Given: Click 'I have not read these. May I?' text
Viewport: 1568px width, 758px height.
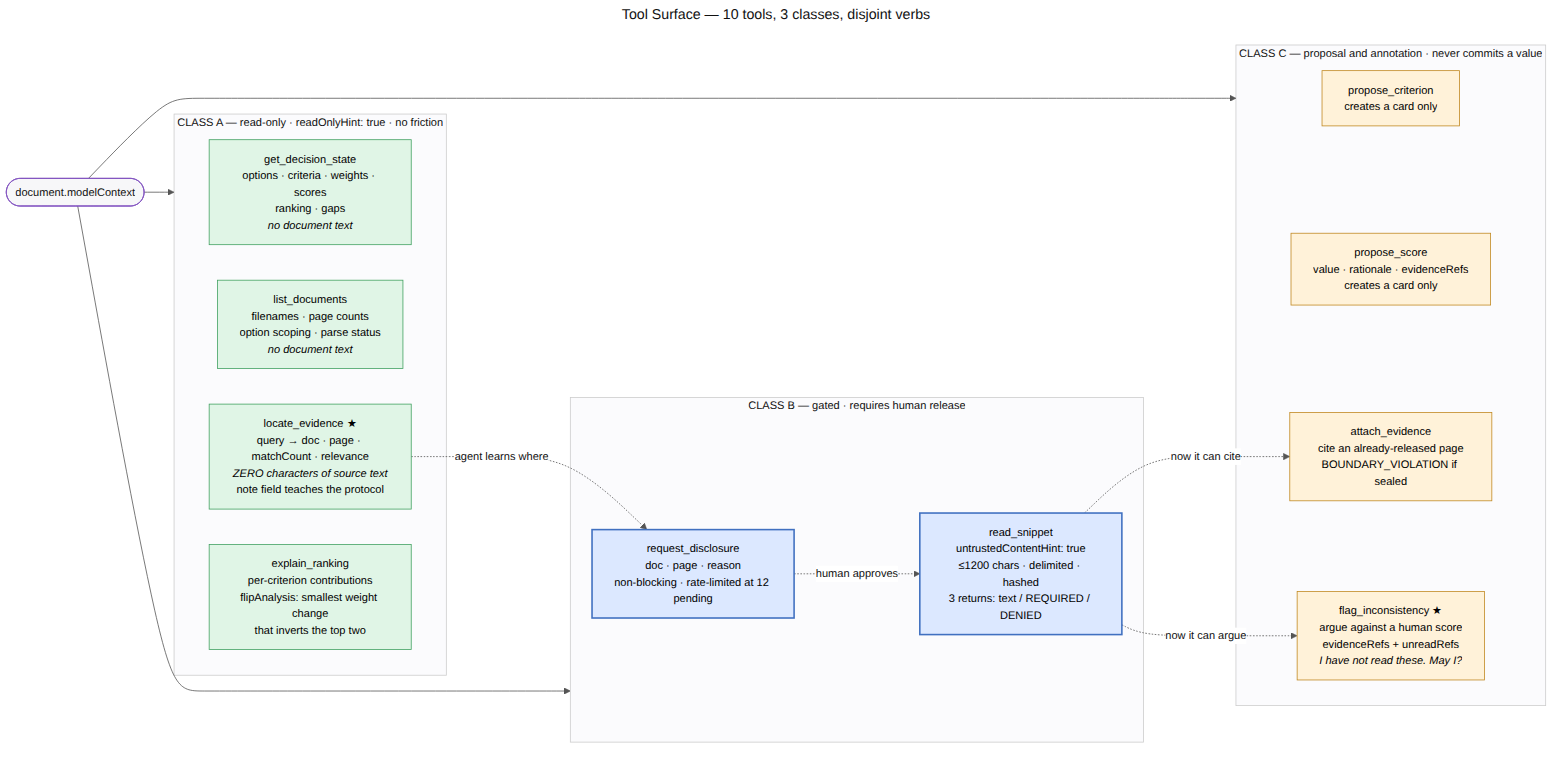Looking at the screenshot, I should (1390, 660).
